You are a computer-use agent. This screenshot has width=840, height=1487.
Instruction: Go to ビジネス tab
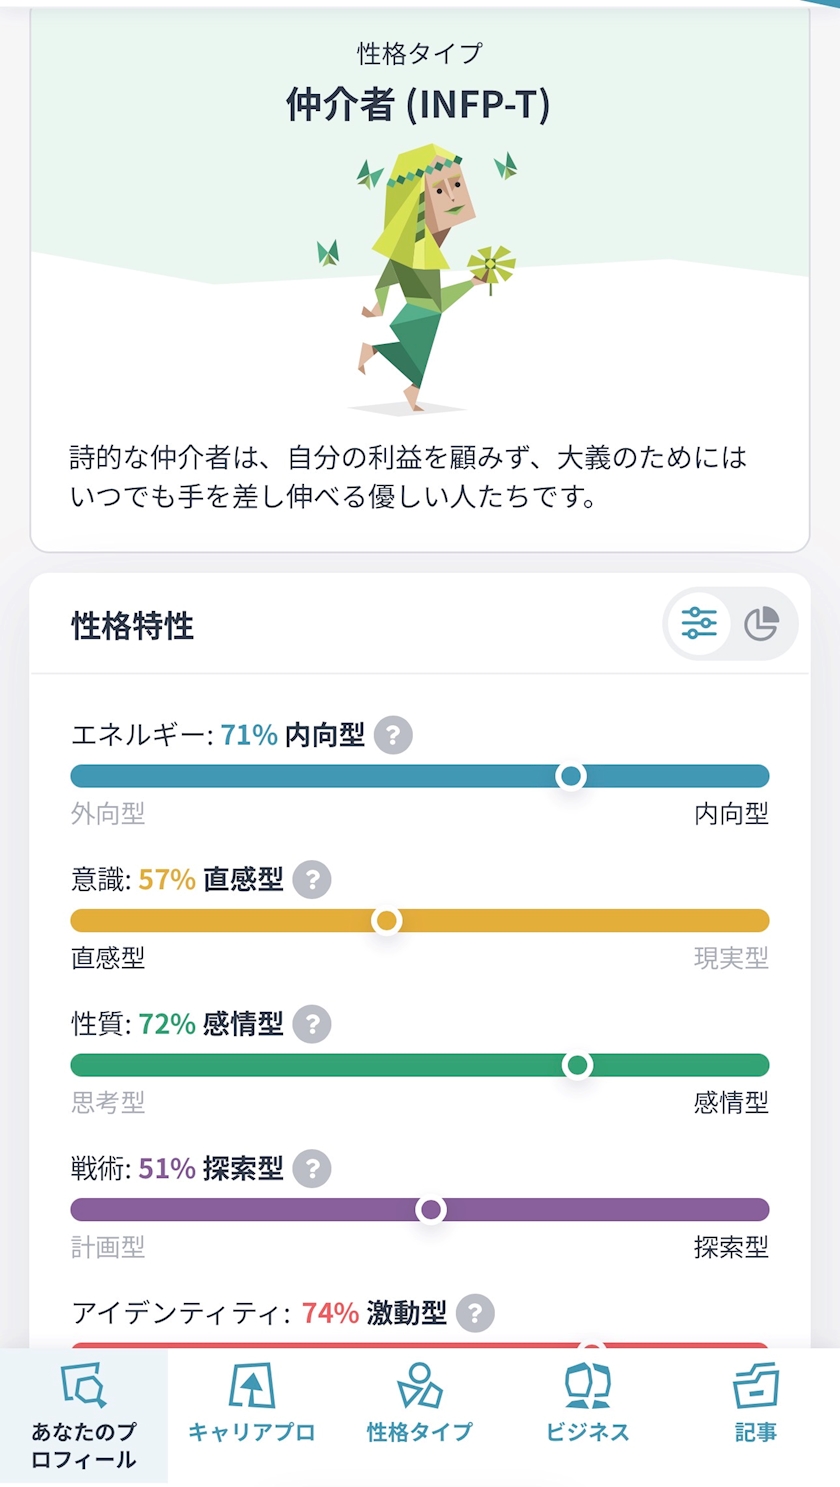click(588, 1404)
